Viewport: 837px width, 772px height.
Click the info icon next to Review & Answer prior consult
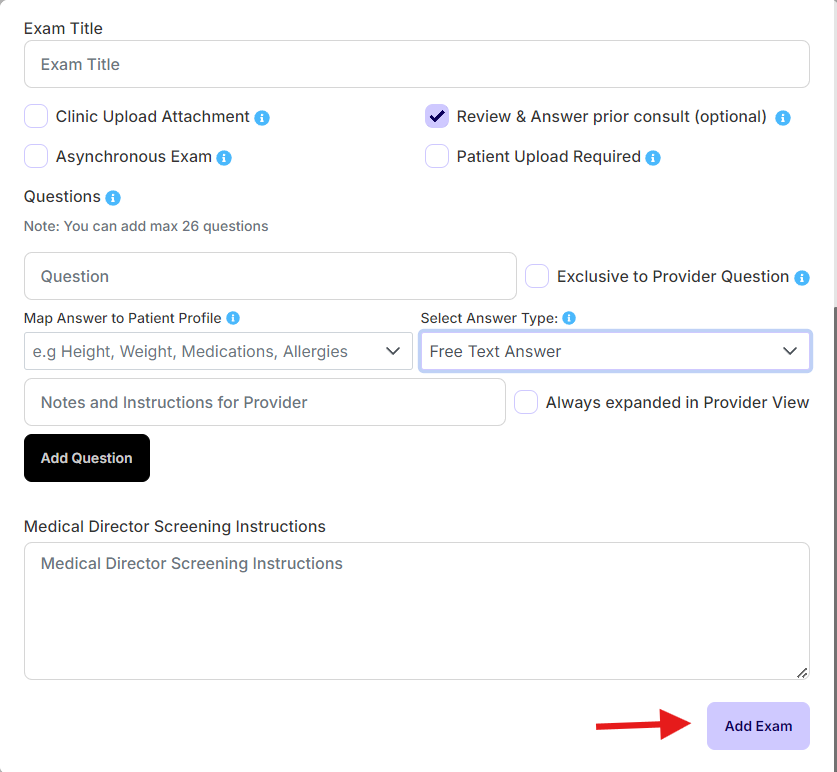783,117
